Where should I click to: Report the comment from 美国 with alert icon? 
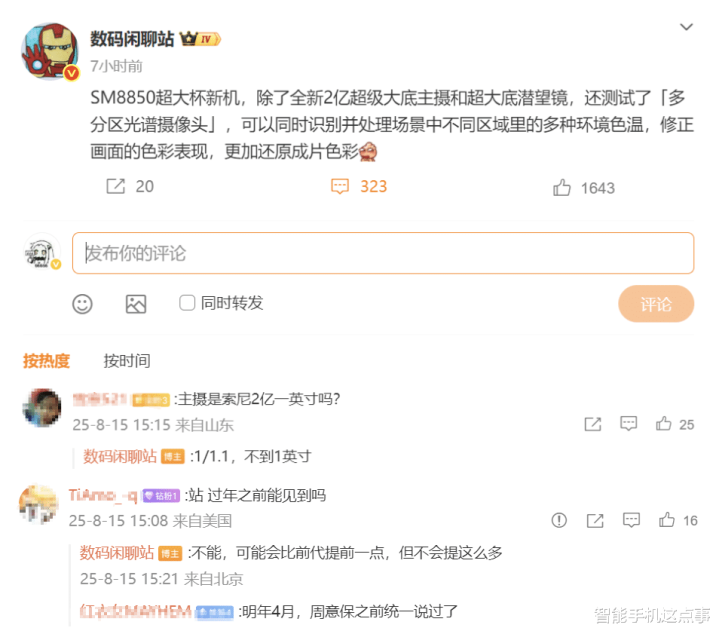click(559, 520)
